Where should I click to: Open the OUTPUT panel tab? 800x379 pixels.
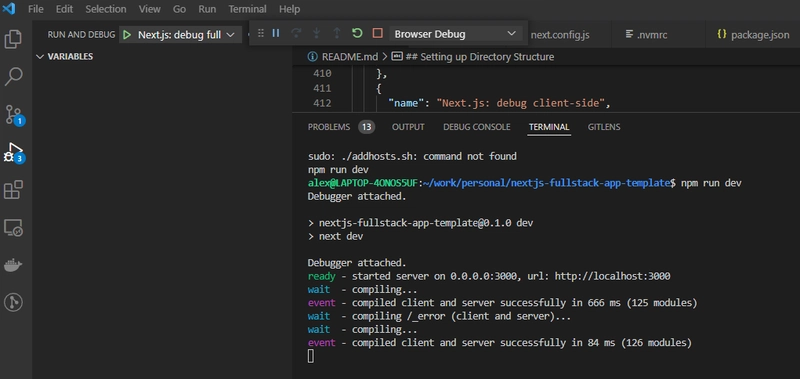(x=408, y=127)
